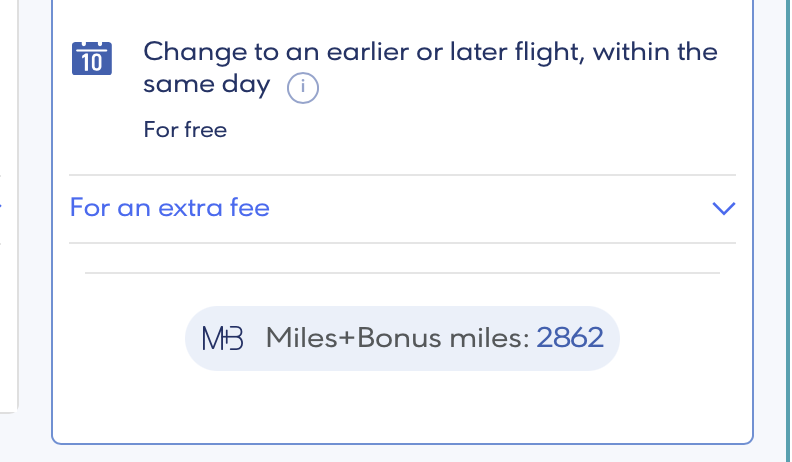Click the number 10 inside the calendar icon

pyautogui.click(x=93, y=63)
